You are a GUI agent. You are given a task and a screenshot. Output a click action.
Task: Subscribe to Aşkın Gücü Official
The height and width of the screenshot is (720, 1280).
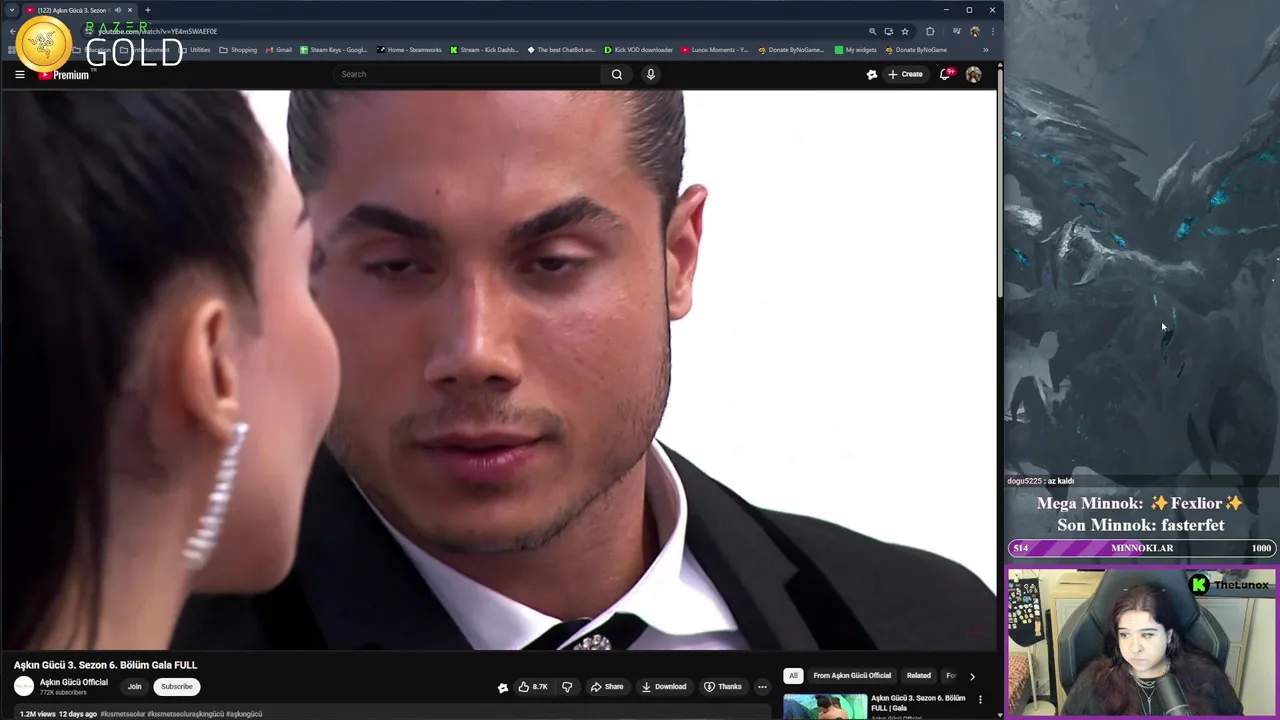point(177,687)
